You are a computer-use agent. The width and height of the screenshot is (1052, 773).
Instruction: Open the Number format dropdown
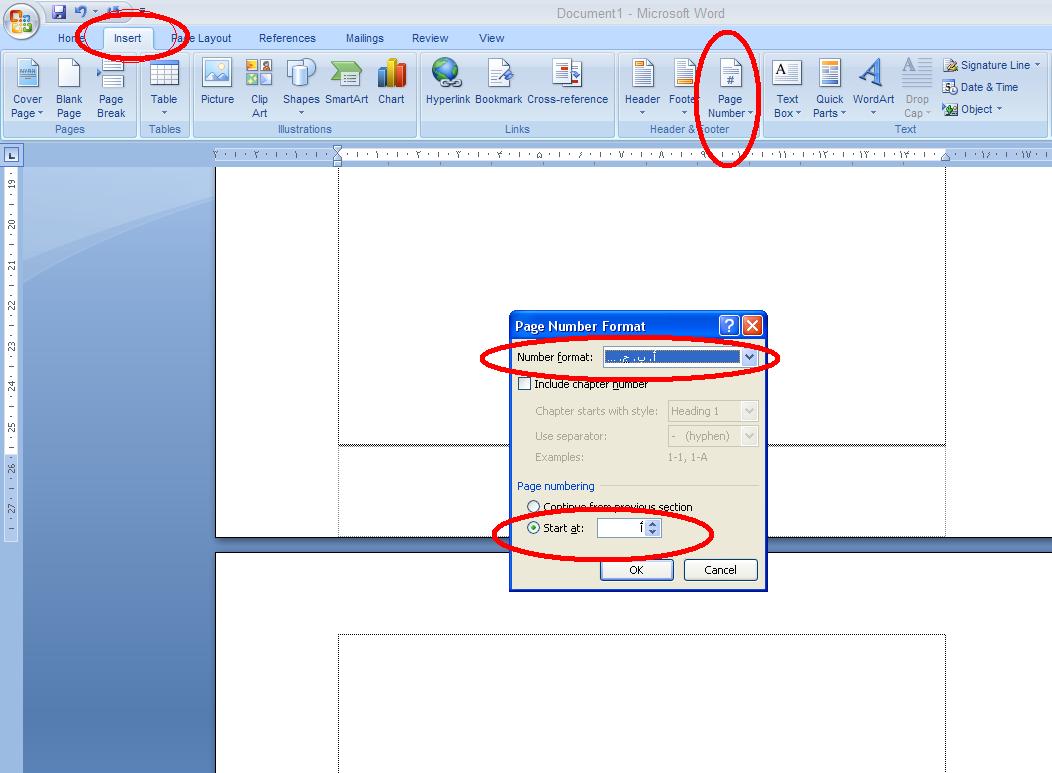coord(749,358)
